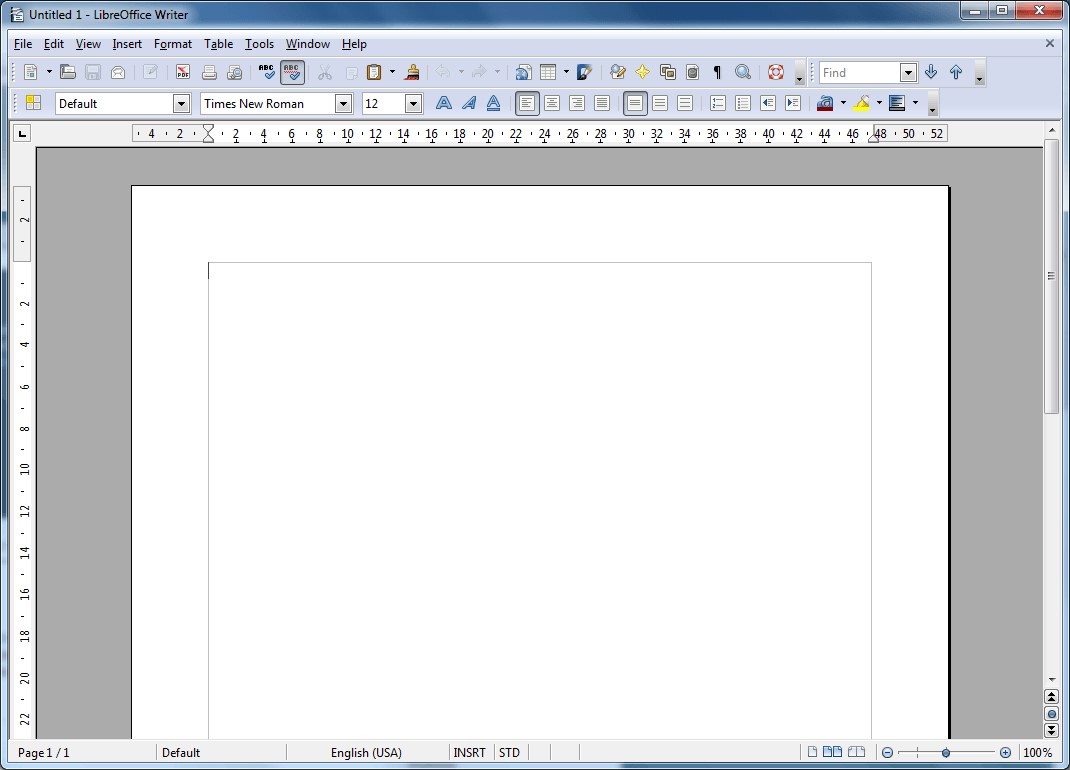The image size is (1070, 770).
Task: Click English (USA) language in status bar
Action: click(x=366, y=752)
